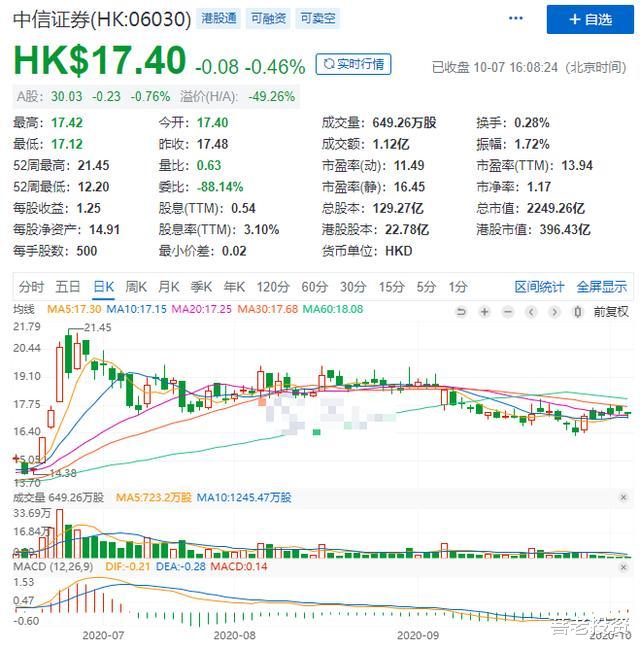
Task: Click the MA10:17.15 moving average label
Action: (x=137, y=309)
